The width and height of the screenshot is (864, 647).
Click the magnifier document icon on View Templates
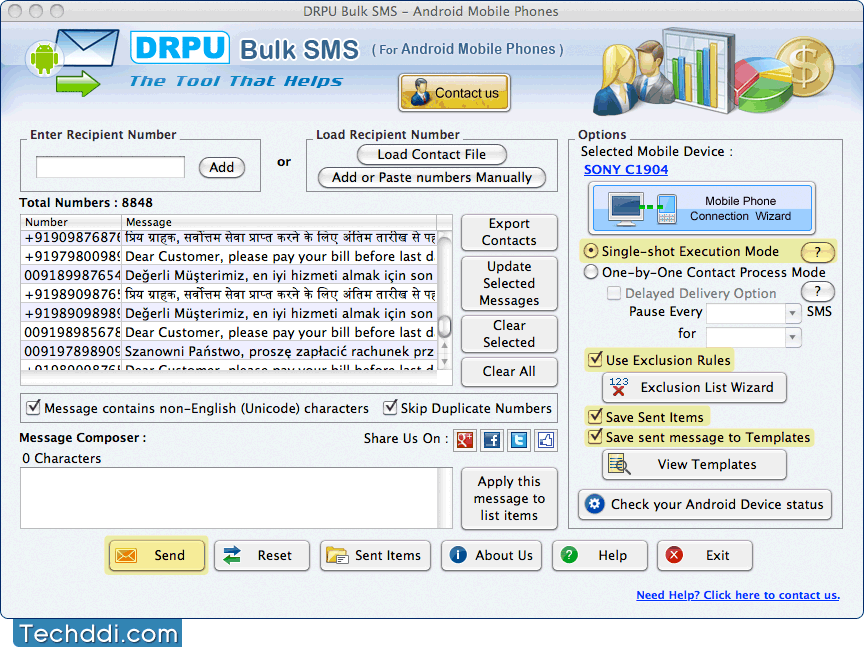tap(619, 464)
